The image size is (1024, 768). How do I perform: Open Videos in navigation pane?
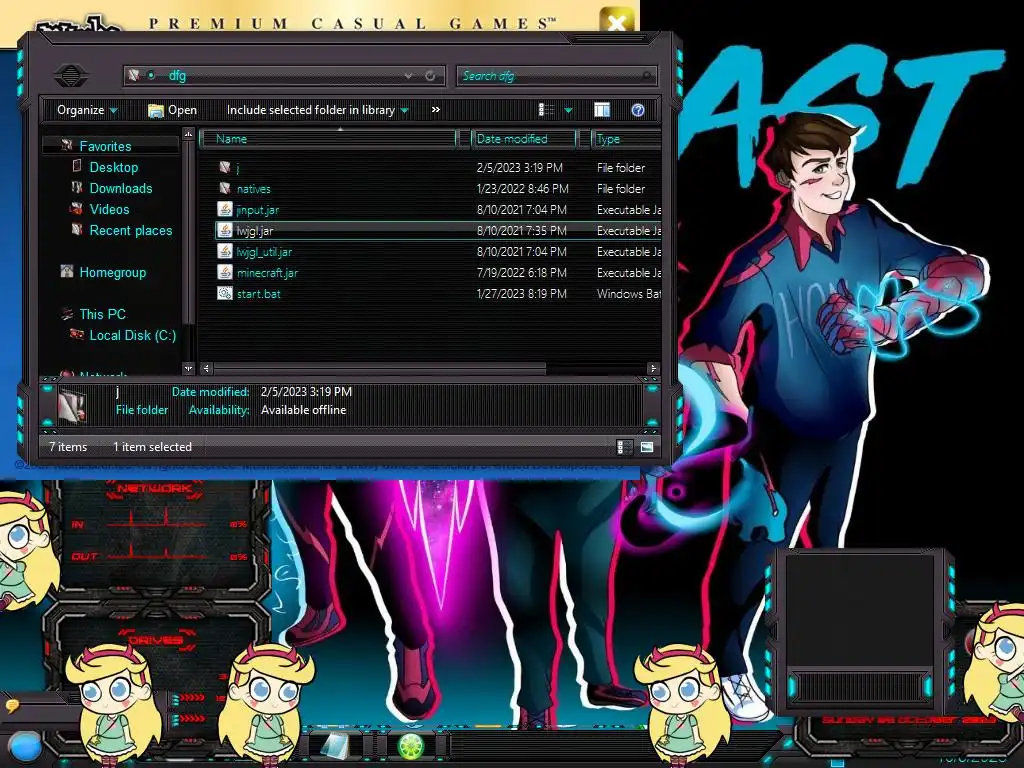click(109, 209)
